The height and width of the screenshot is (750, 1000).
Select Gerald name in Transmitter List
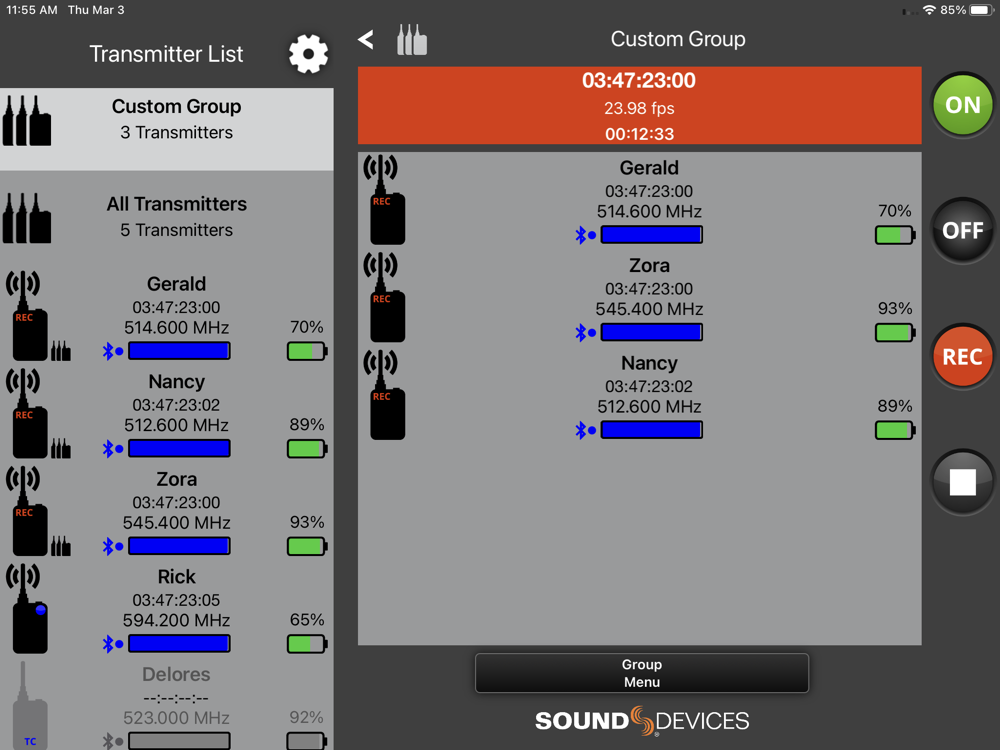click(177, 284)
